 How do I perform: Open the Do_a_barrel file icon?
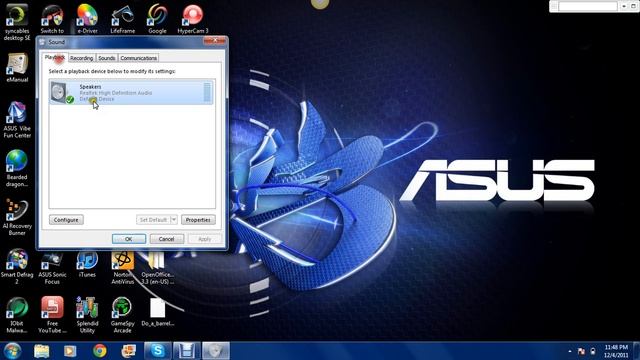click(158, 312)
